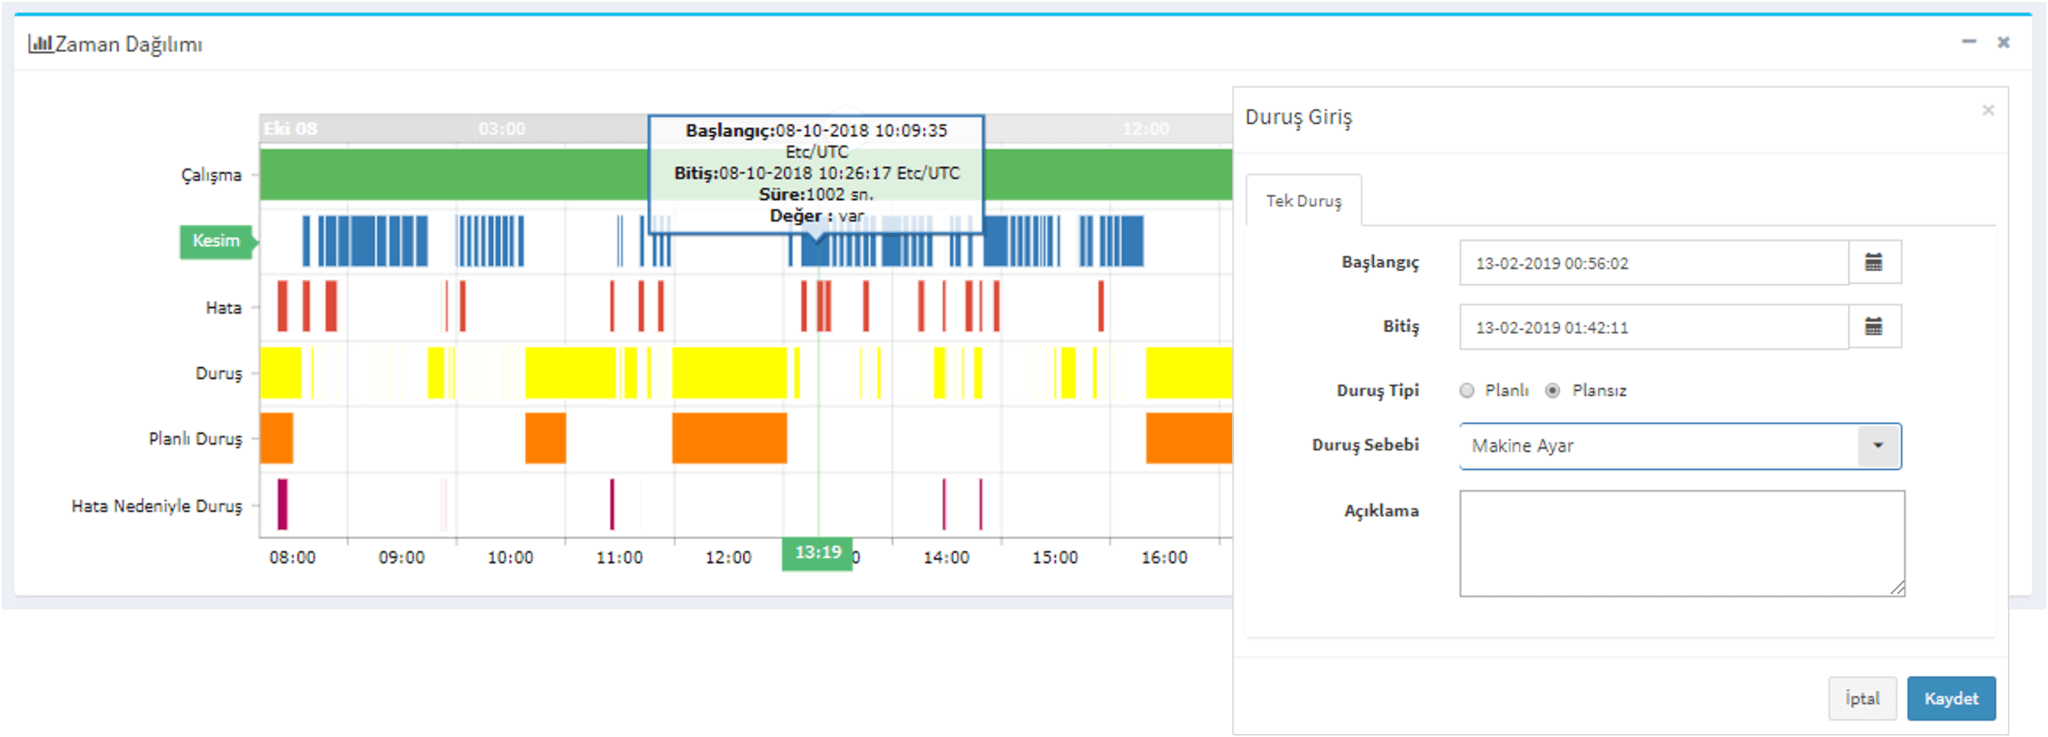Viewport: 2048px width, 737px height.
Task: Focus the Bitiş date field
Action: tap(1654, 327)
